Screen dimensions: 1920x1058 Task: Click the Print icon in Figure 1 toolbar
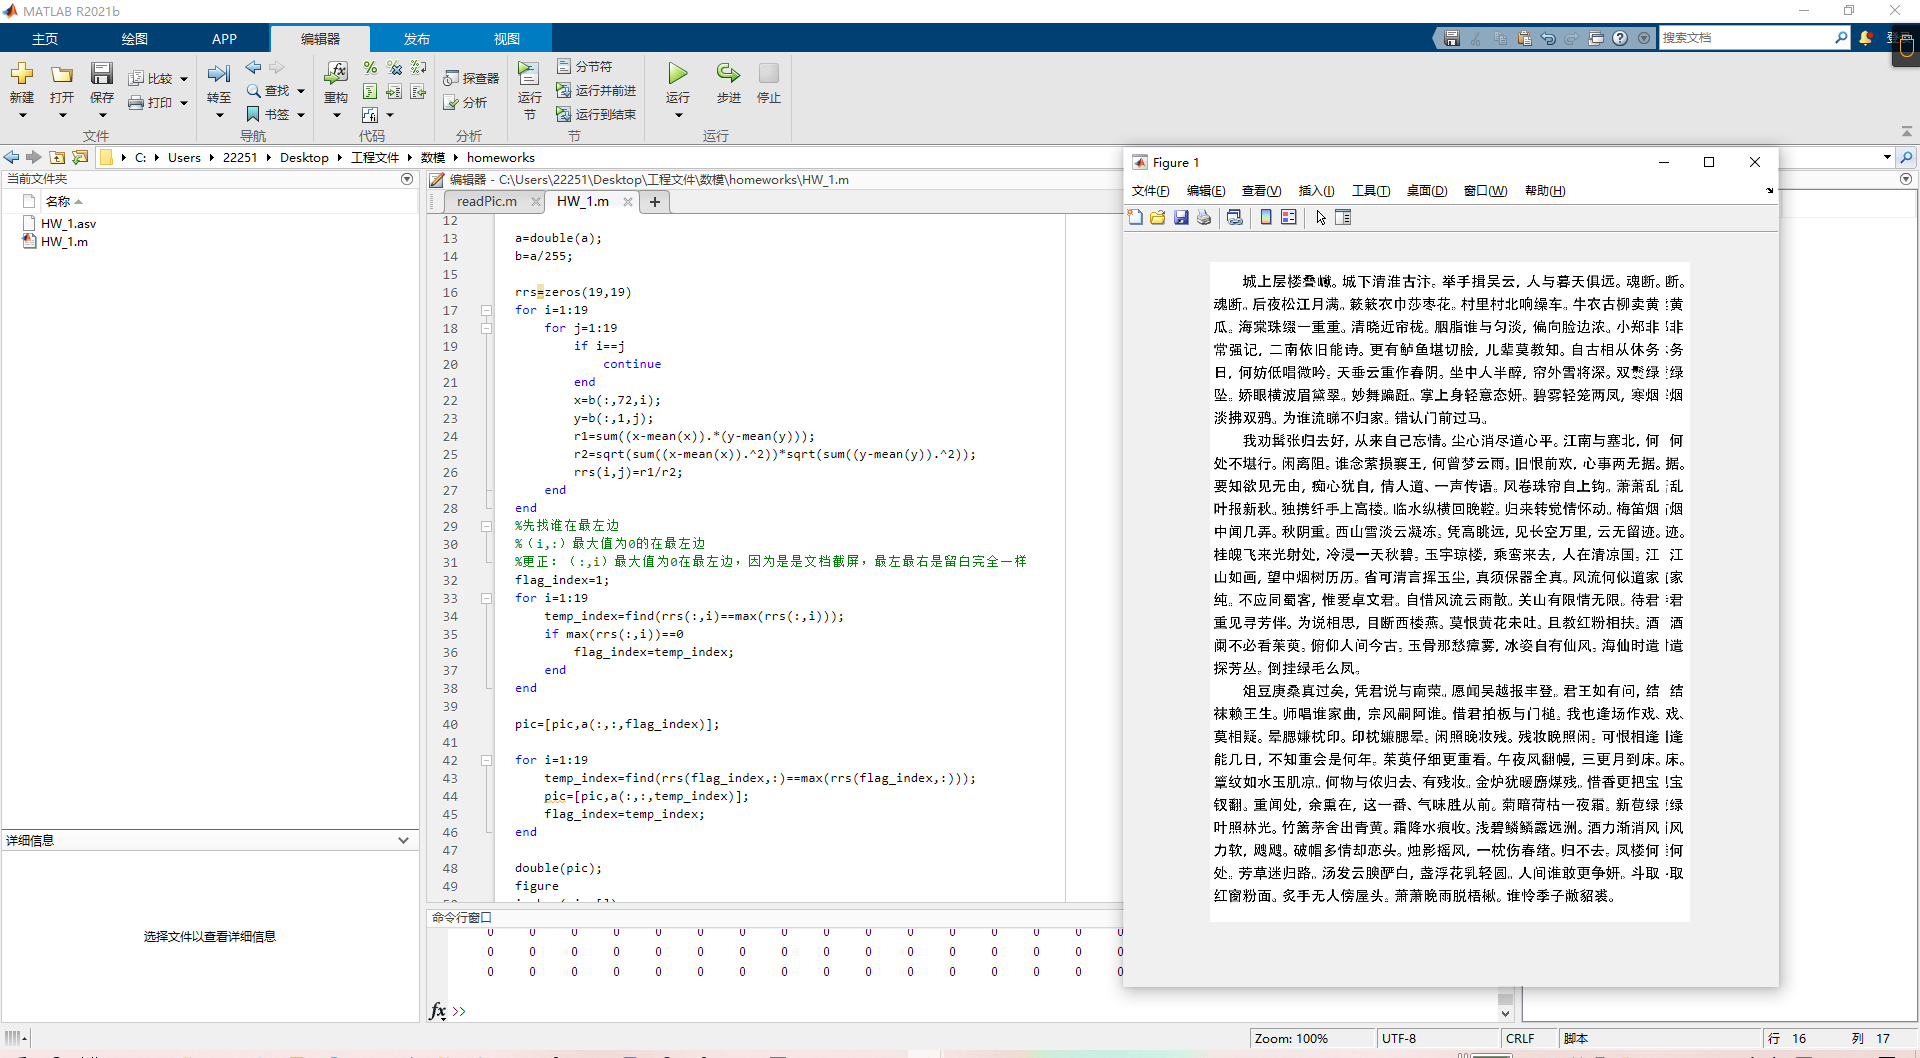coord(1204,218)
